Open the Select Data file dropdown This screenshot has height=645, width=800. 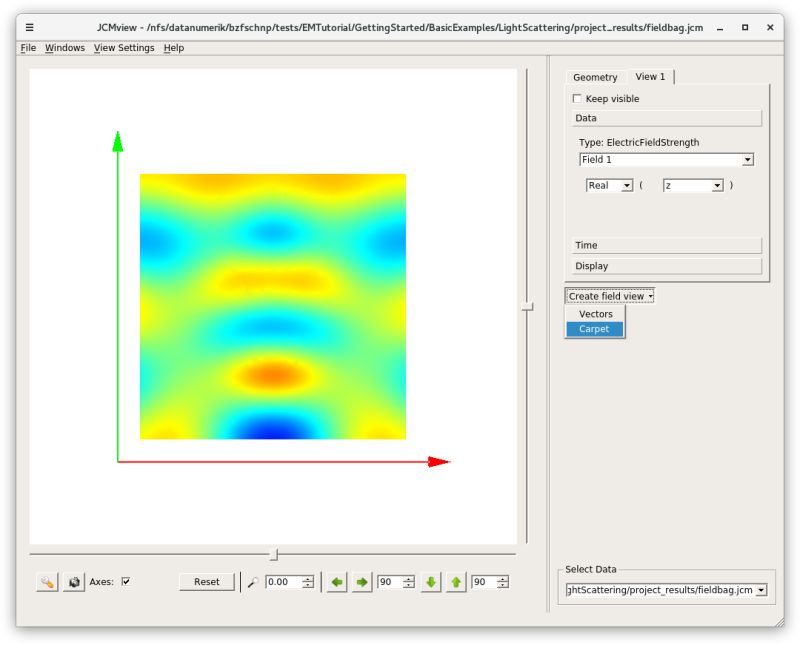click(x=666, y=590)
